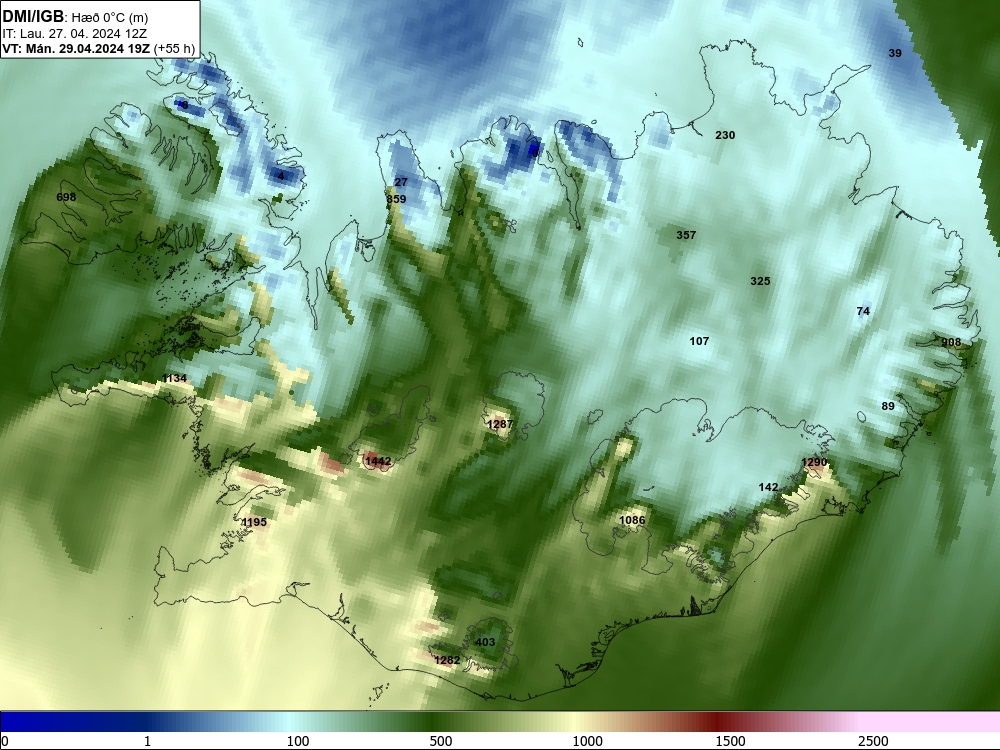Click the map value label 1134
The width and height of the screenshot is (1000, 750).
[x=174, y=378]
